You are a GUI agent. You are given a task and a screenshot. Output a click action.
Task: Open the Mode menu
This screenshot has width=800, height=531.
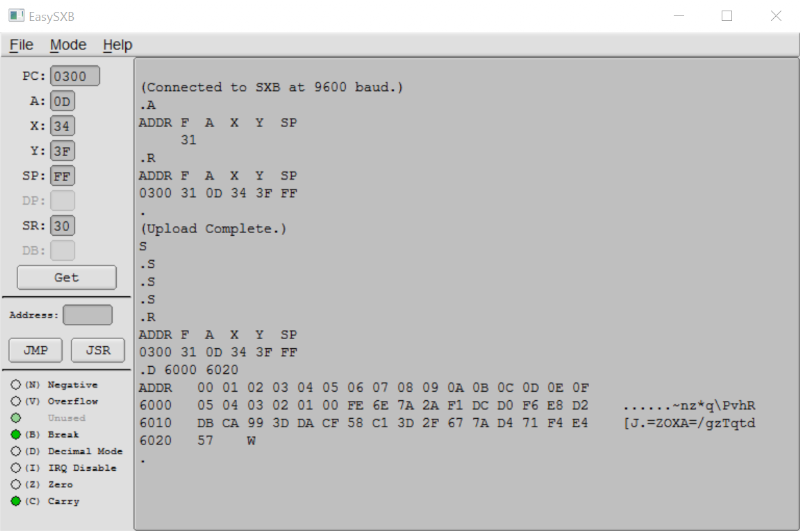click(x=68, y=45)
